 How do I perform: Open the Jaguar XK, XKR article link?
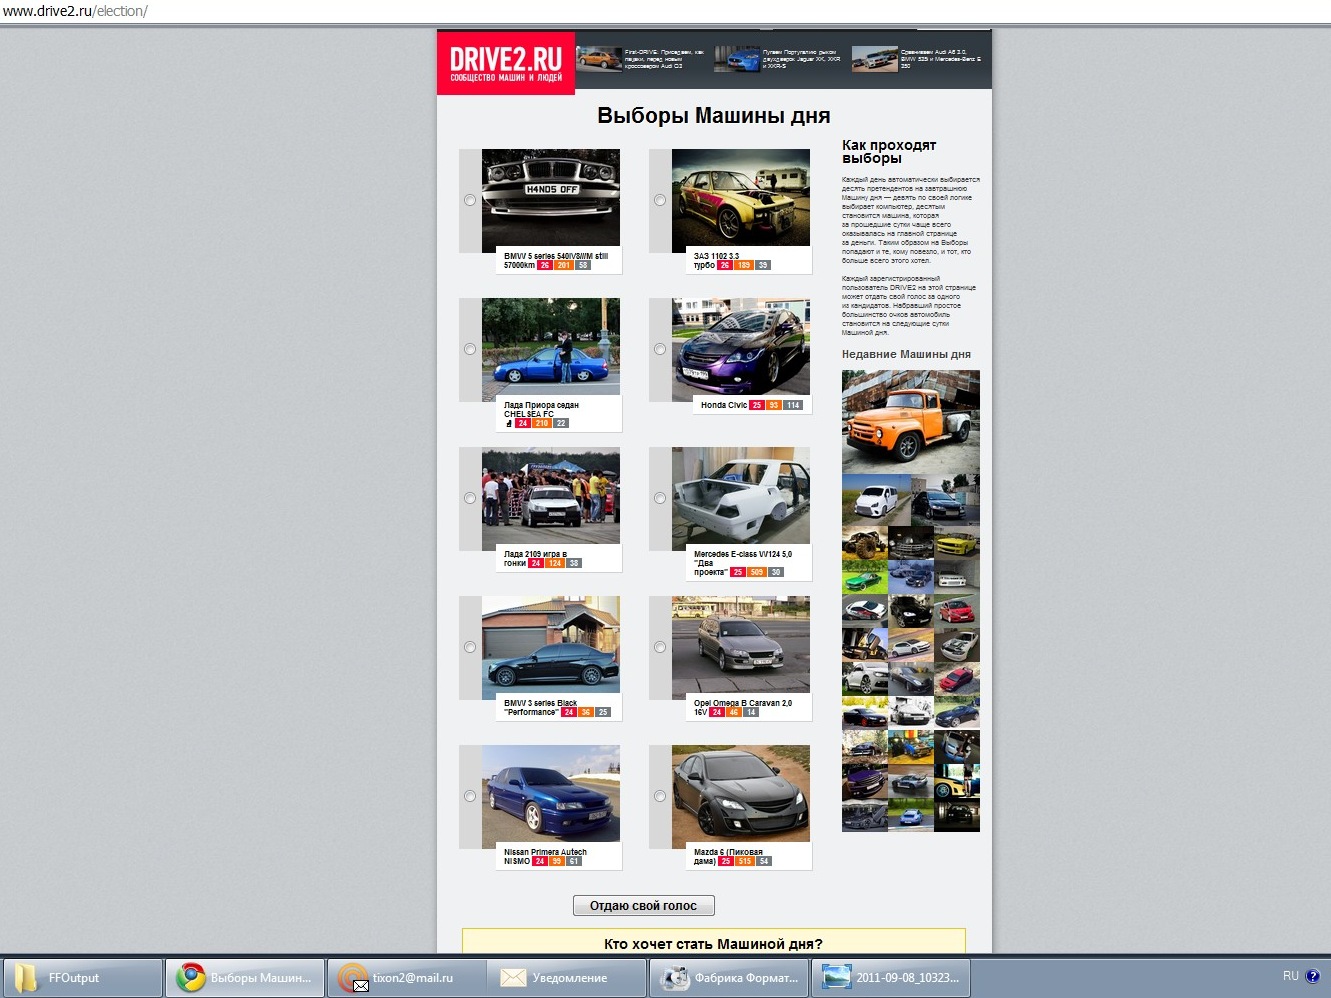802,59
